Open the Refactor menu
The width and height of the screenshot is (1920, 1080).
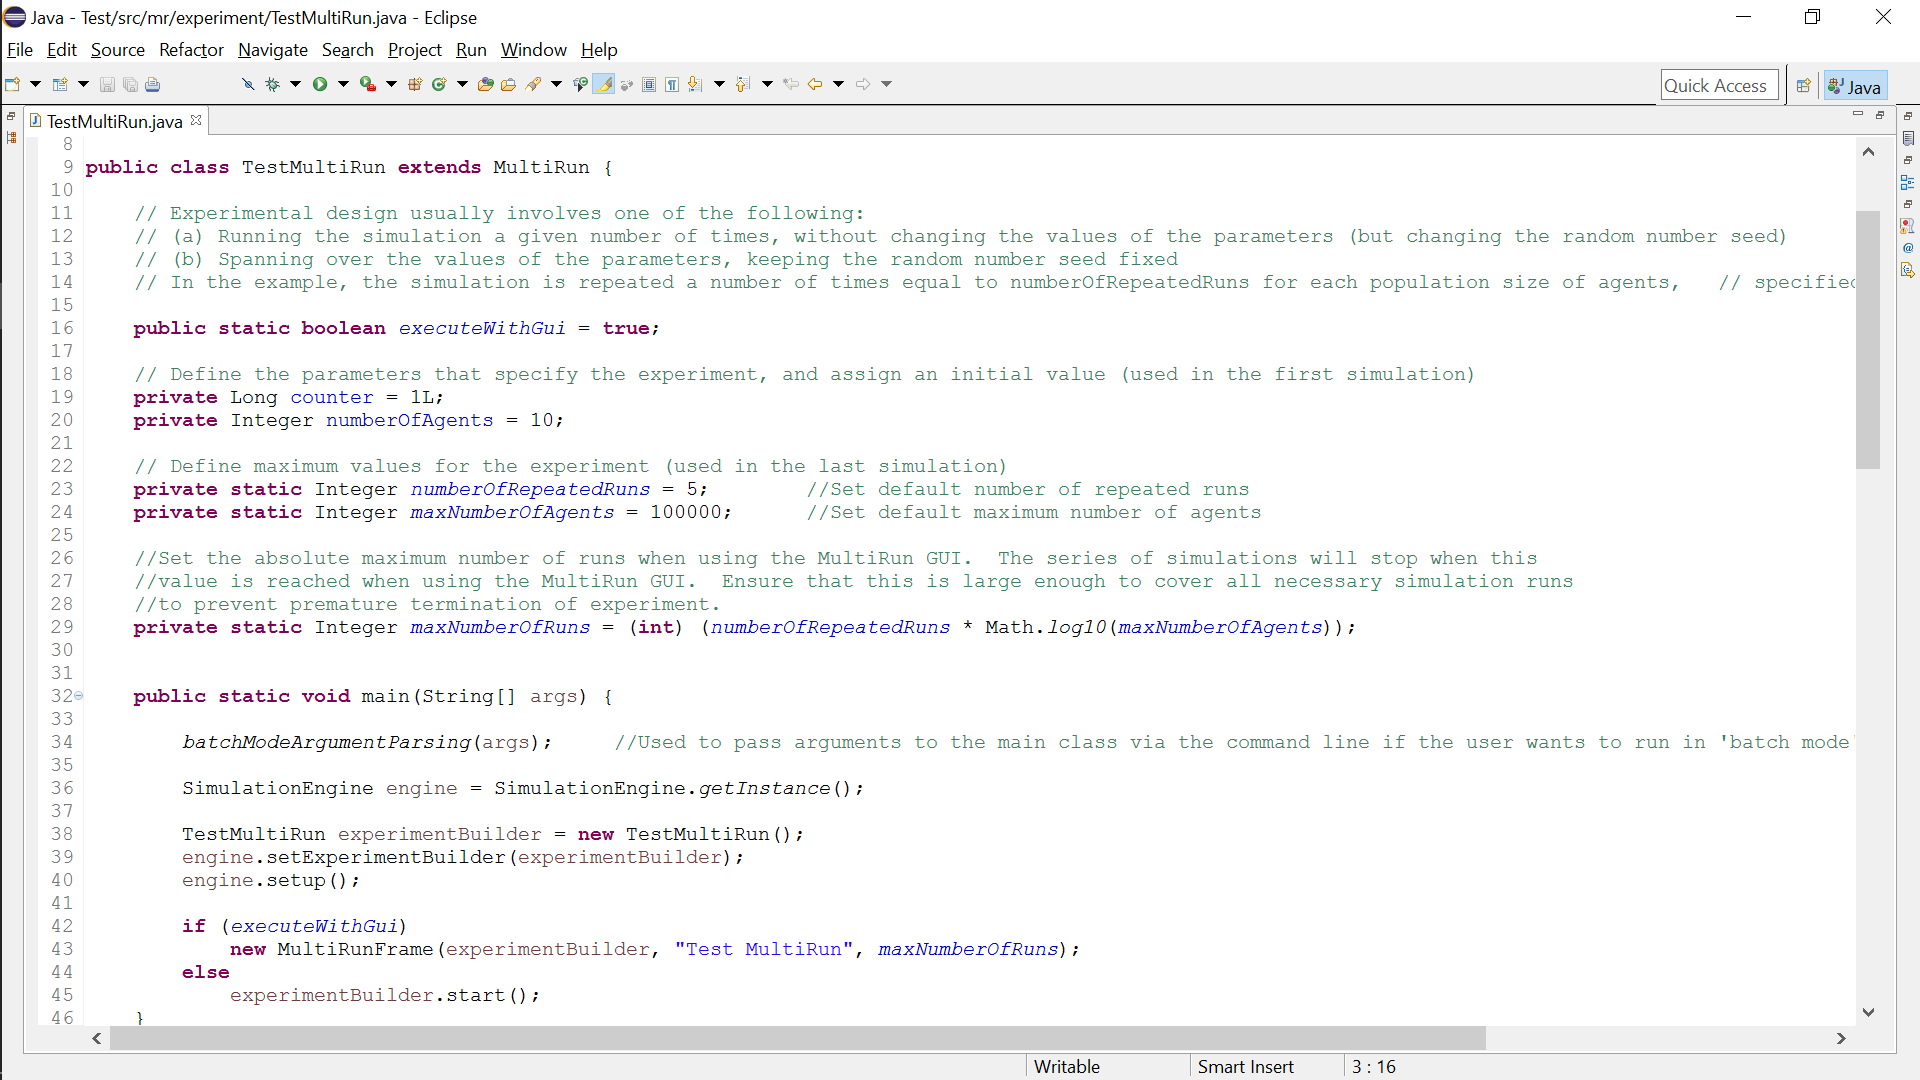pyautogui.click(x=191, y=50)
